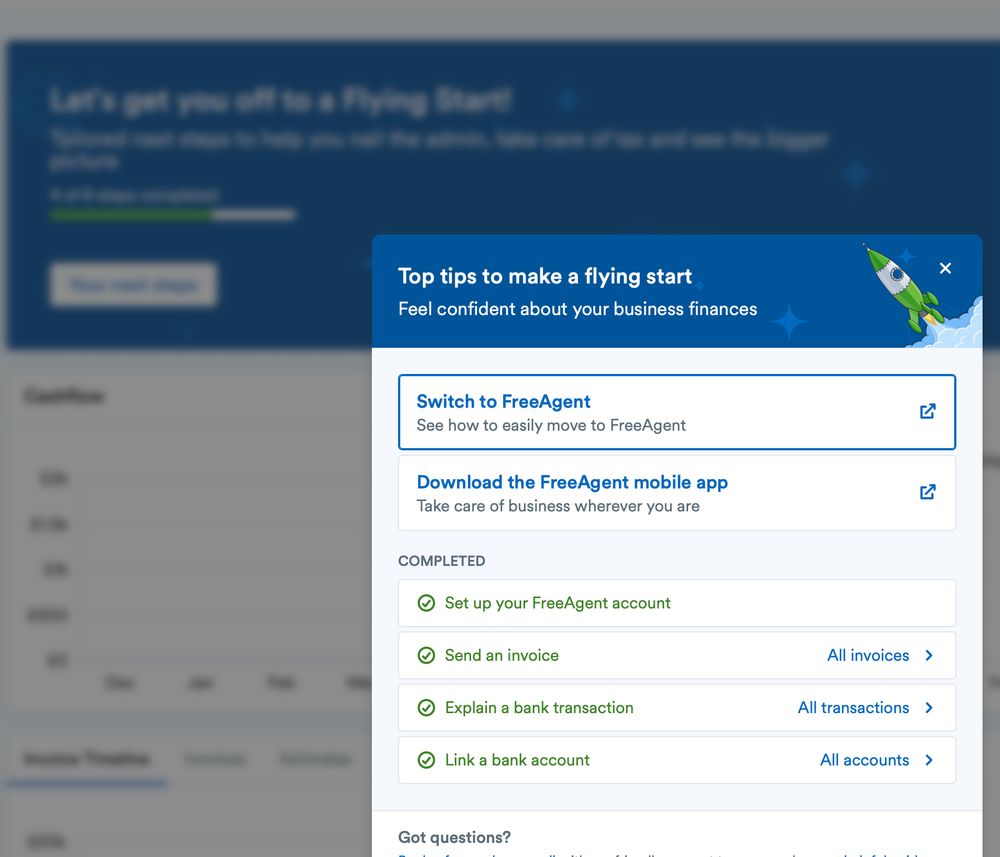1000x857 pixels.
Task: Select the Explain a bank transaction step
Action: (x=677, y=707)
